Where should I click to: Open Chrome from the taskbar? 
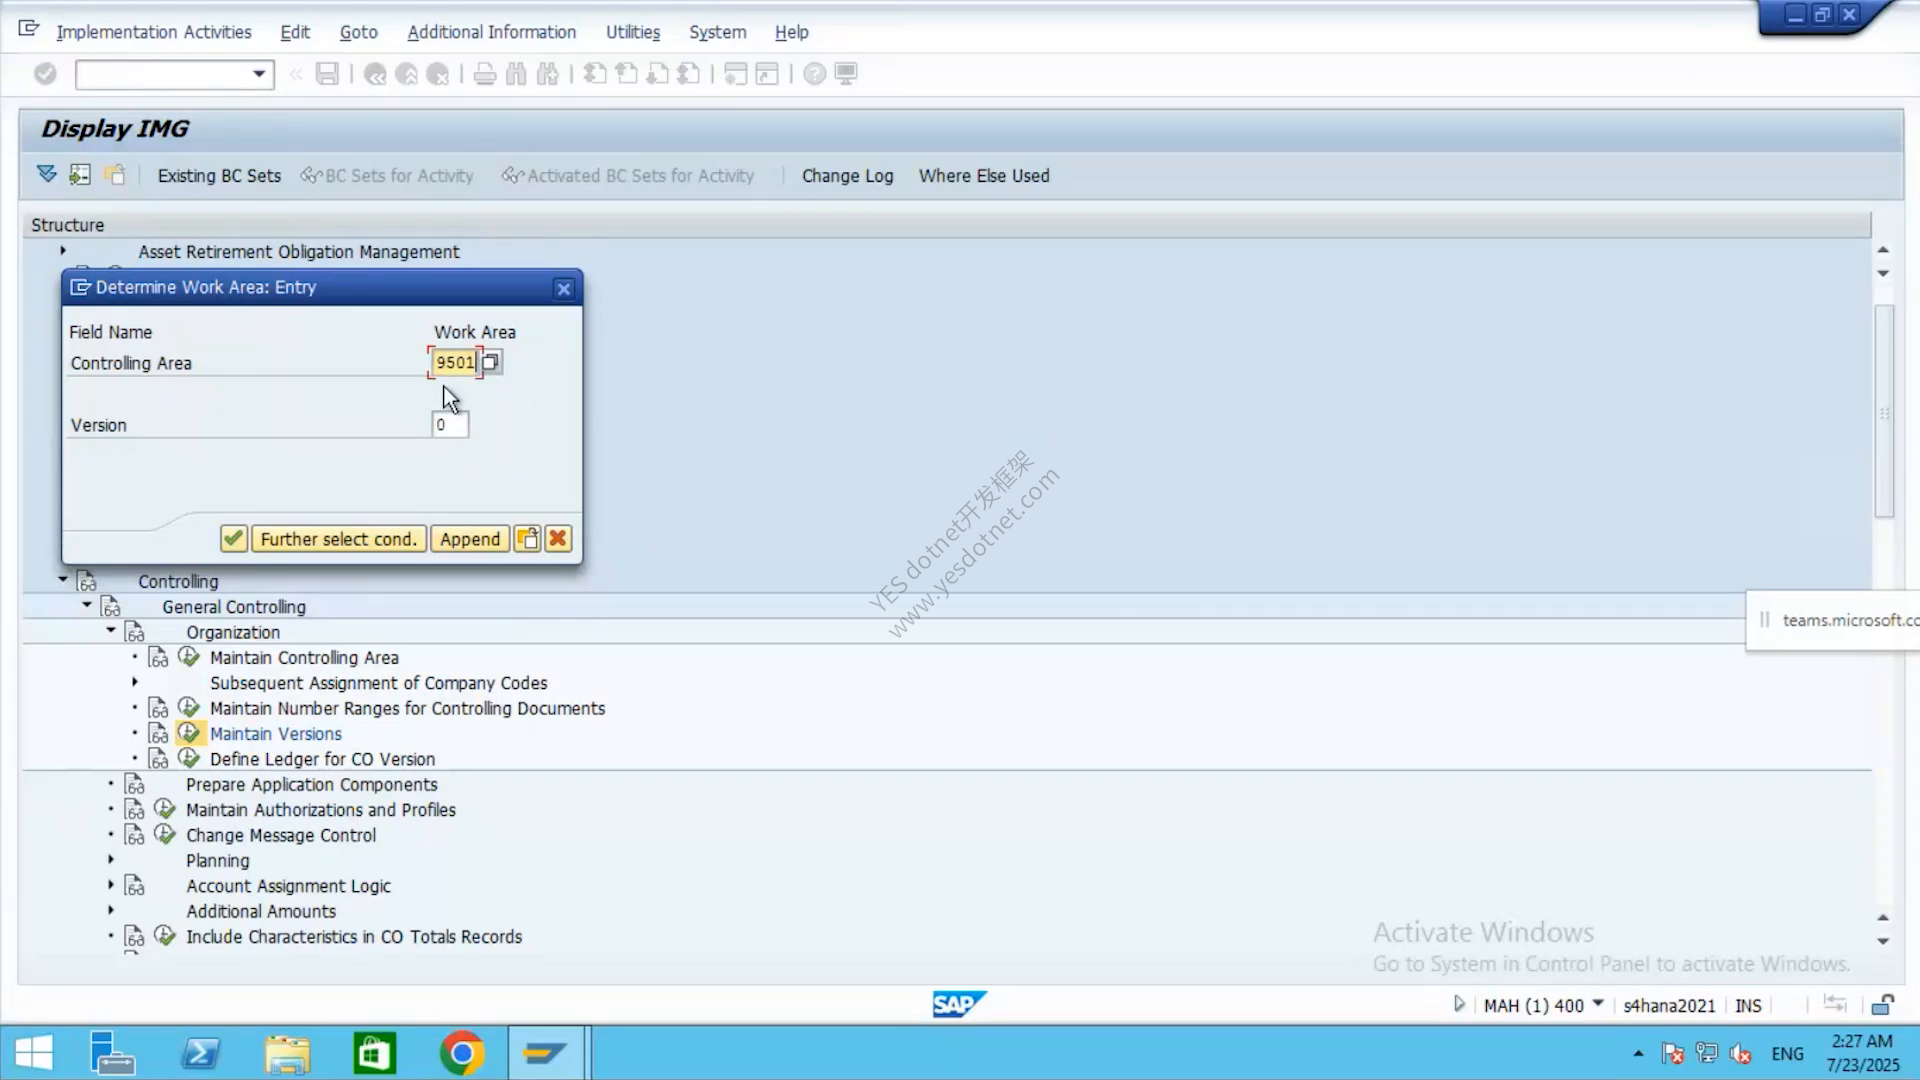[x=461, y=1053]
